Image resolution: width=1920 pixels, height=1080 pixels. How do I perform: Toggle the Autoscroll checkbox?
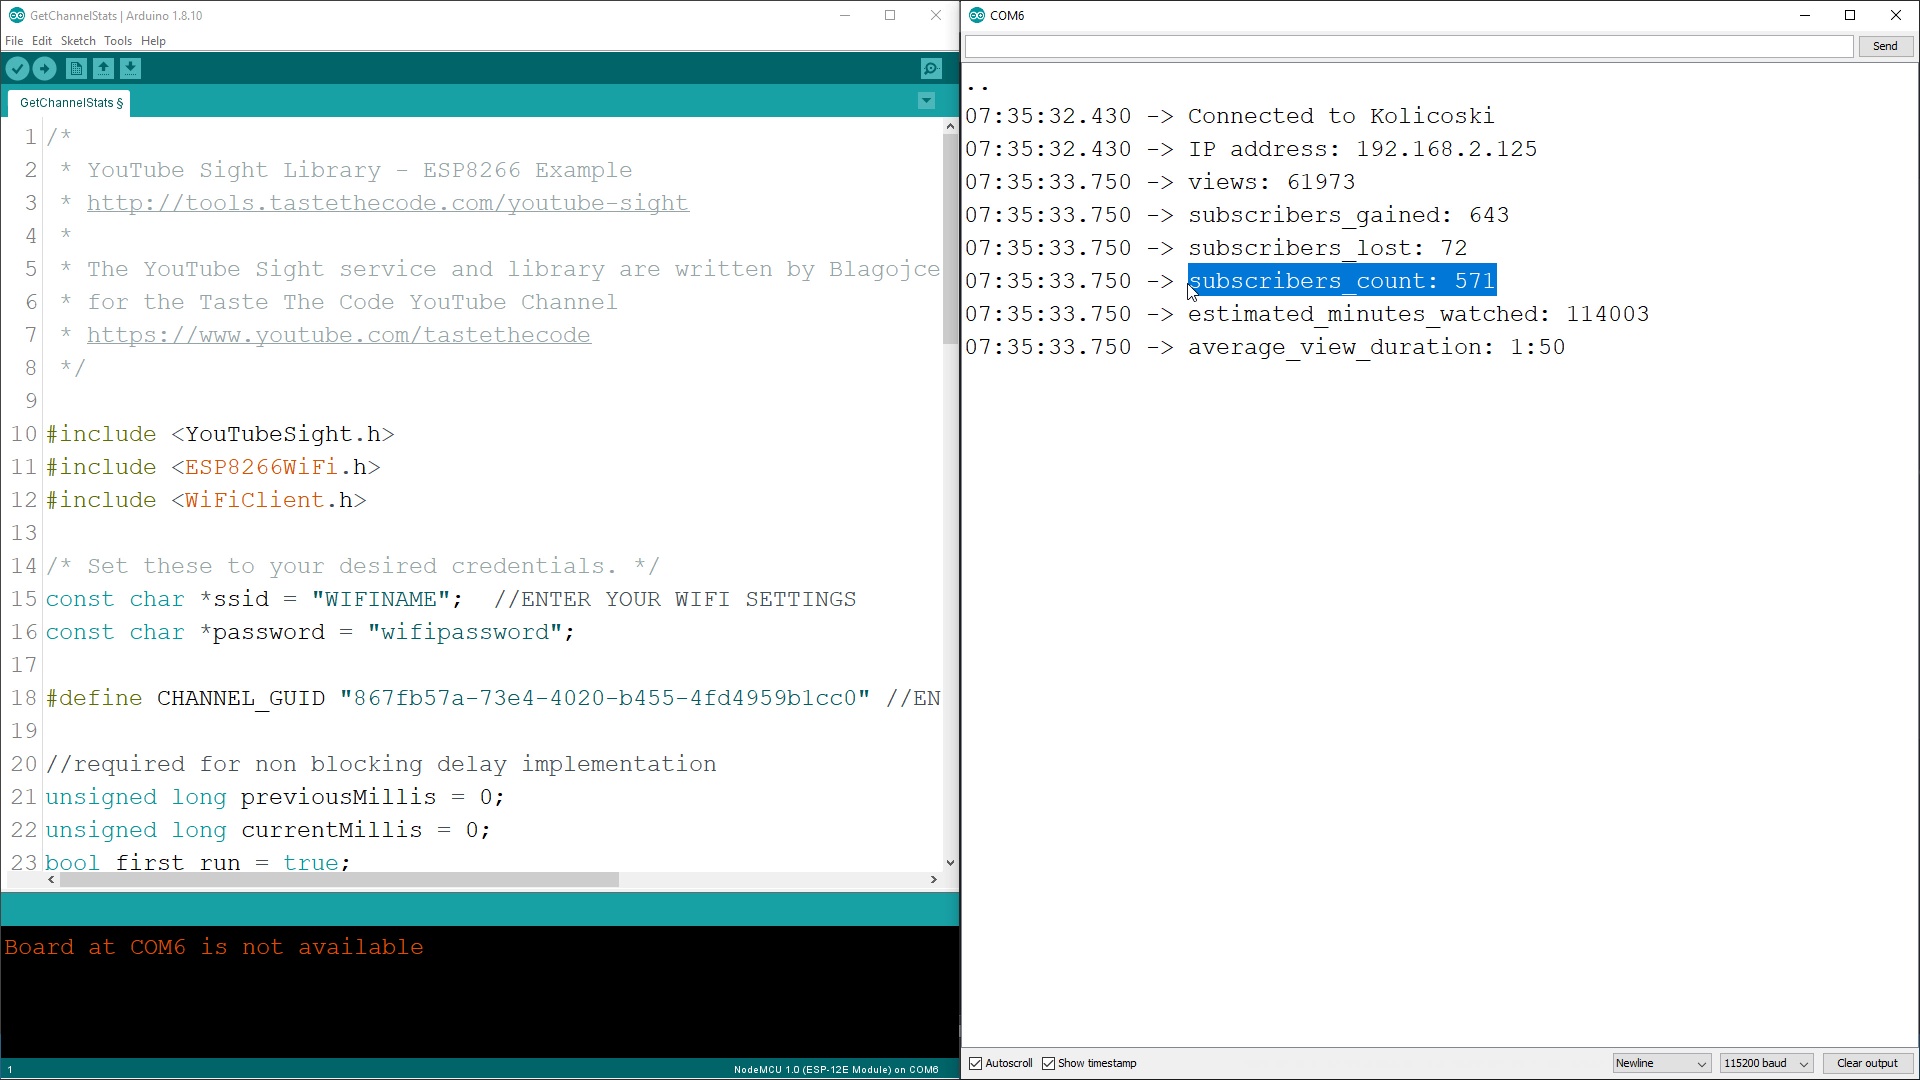click(976, 1063)
